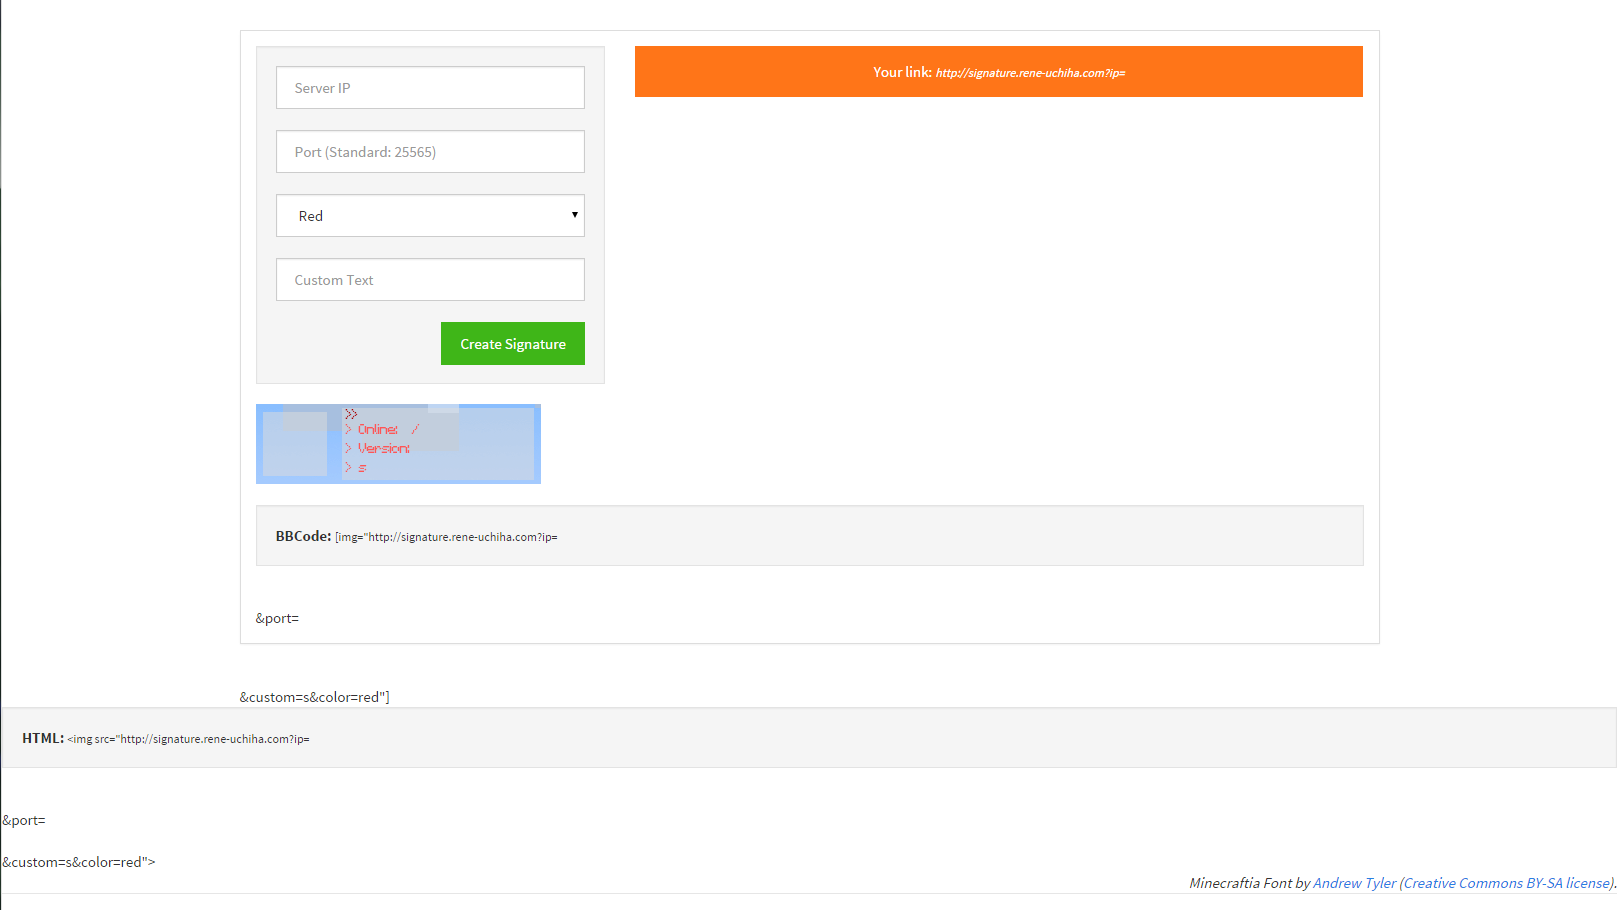
Task: Focus the Port (Standard: 25565) field
Action: pyautogui.click(x=430, y=152)
